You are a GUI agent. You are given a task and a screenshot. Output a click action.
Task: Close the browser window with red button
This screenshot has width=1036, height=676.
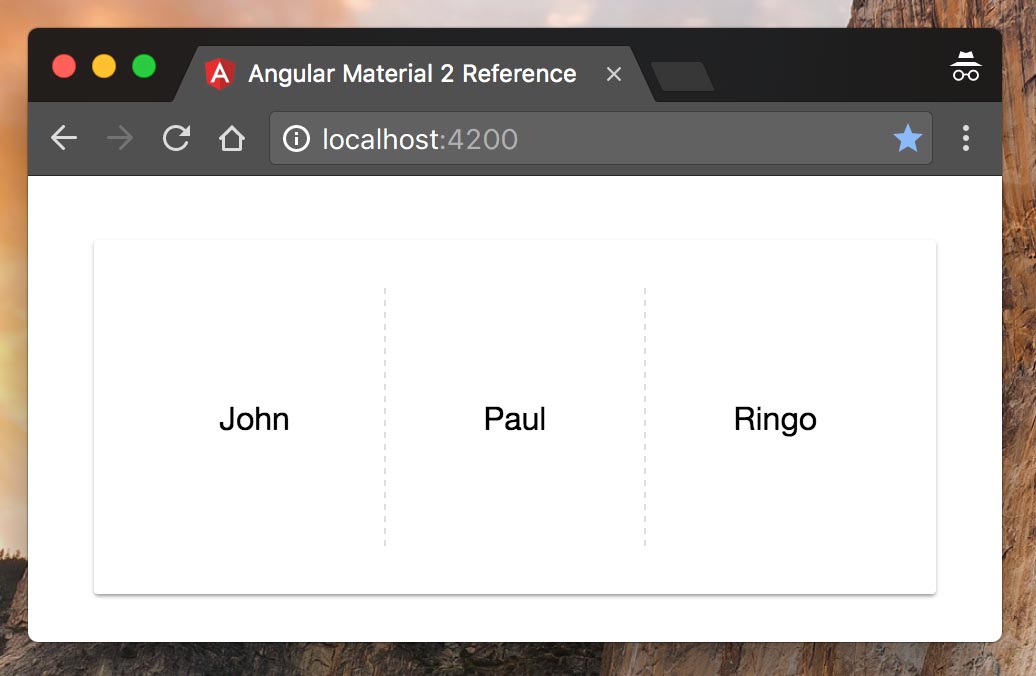pyautogui.click(x=64, y=67)
